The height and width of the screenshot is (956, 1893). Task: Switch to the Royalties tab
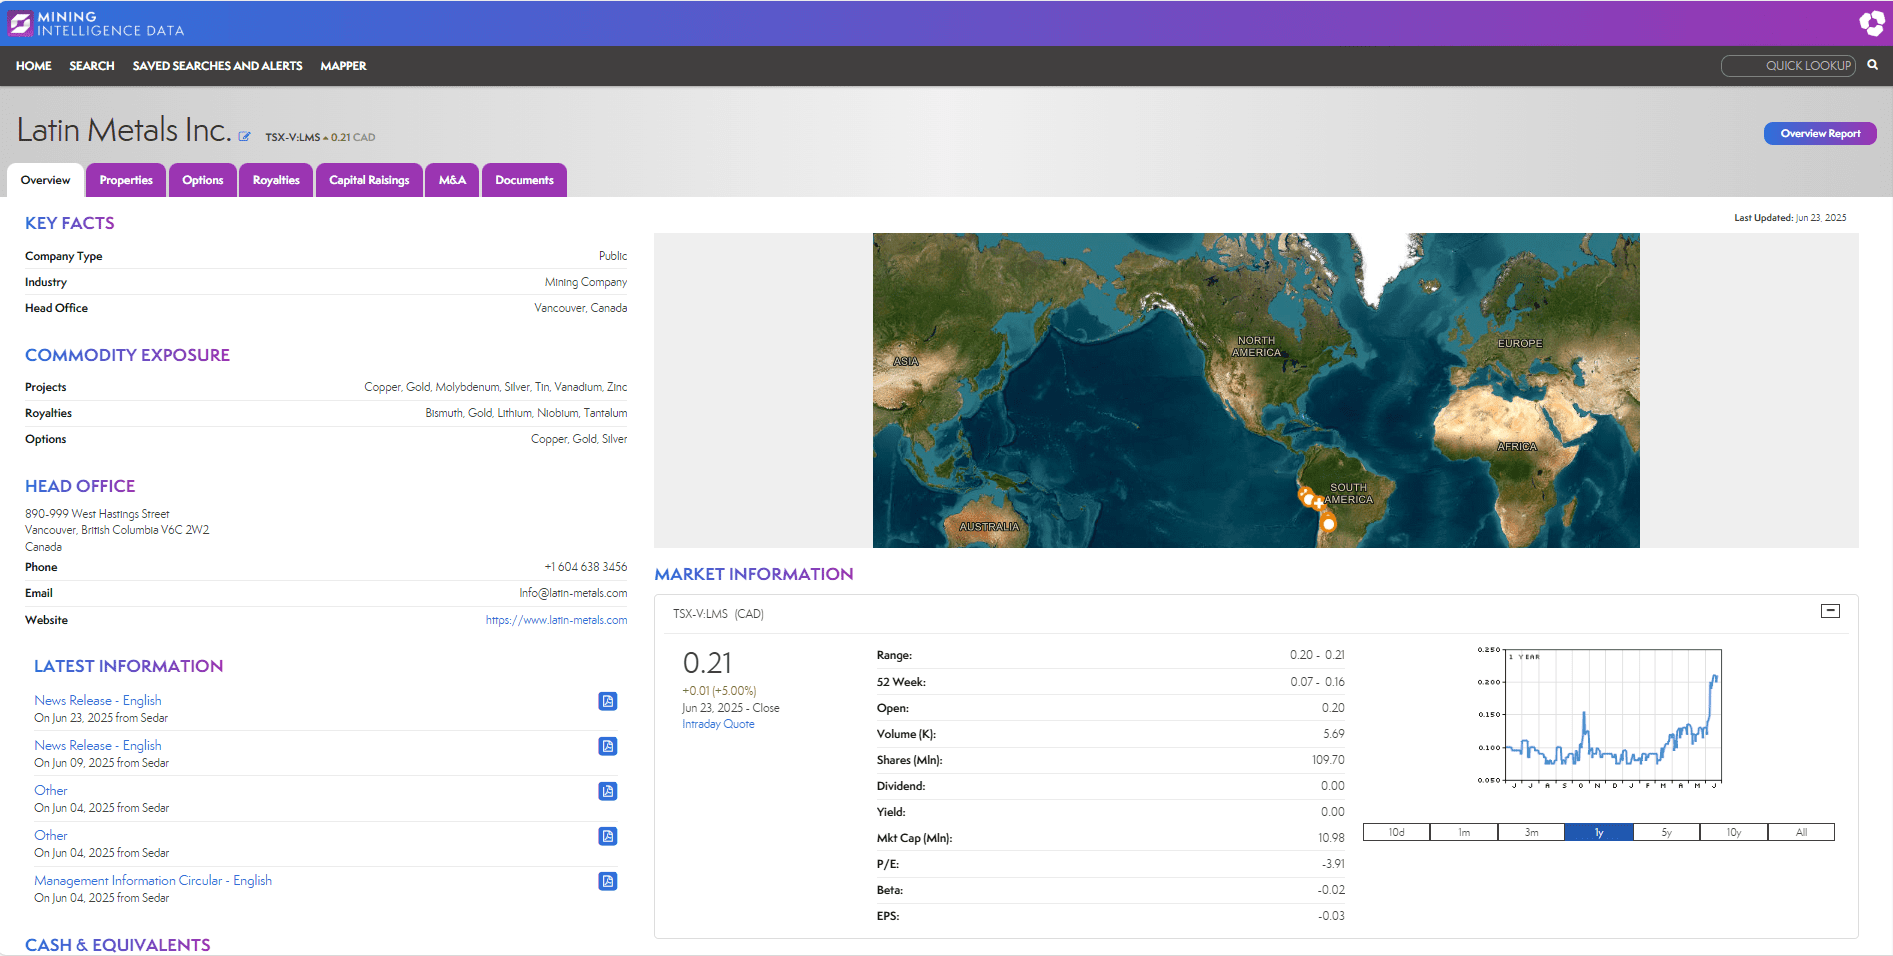pos(276,180)
